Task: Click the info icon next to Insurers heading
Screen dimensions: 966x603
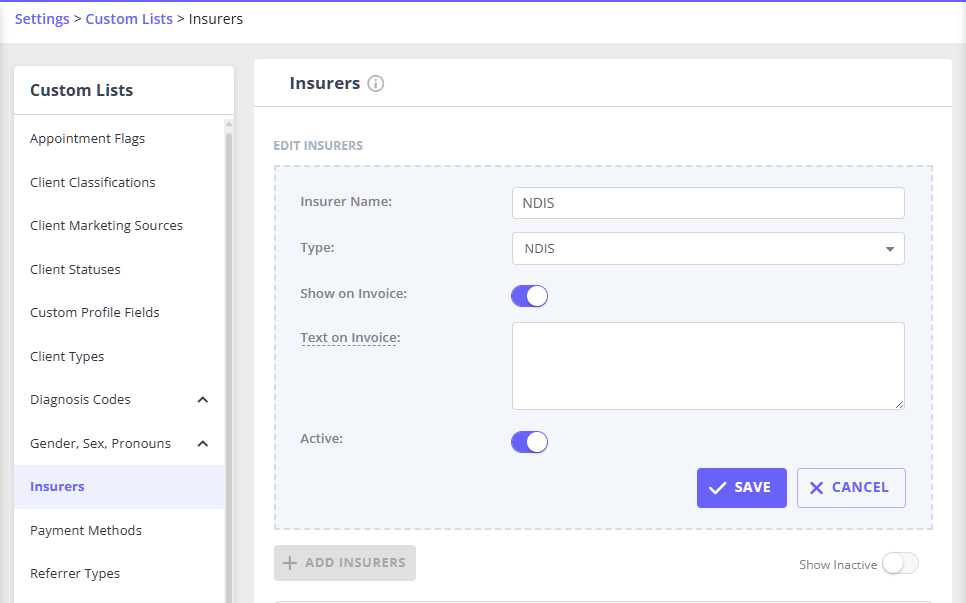Action: click(376, 84)
